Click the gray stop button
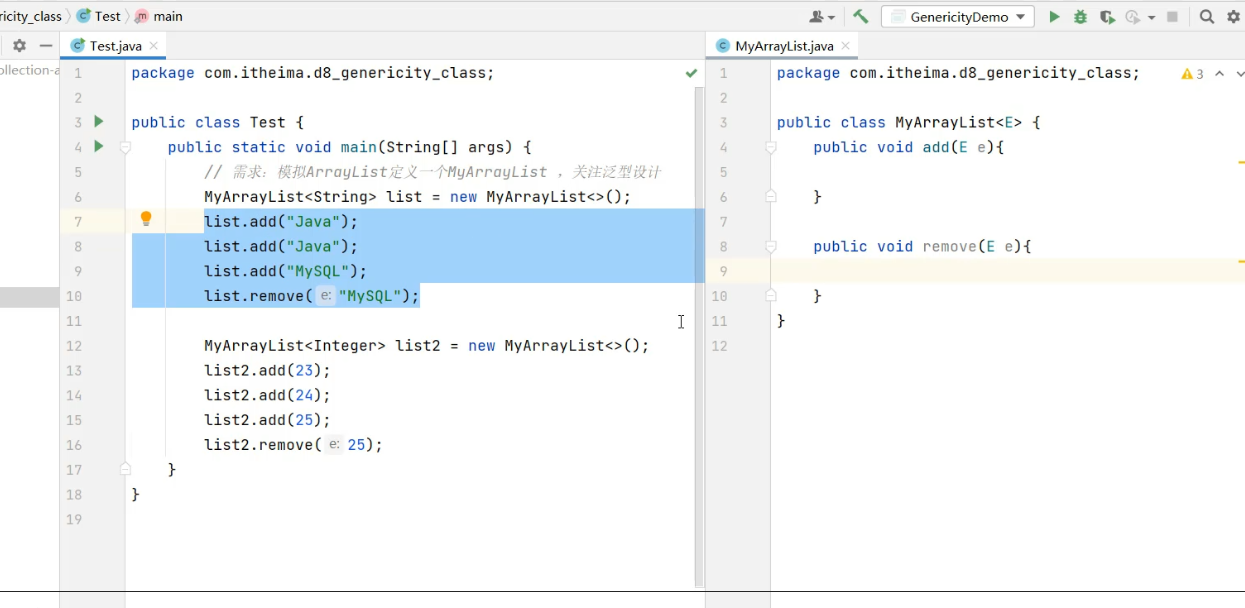 pyautogui.click(x=1173, y=17)
